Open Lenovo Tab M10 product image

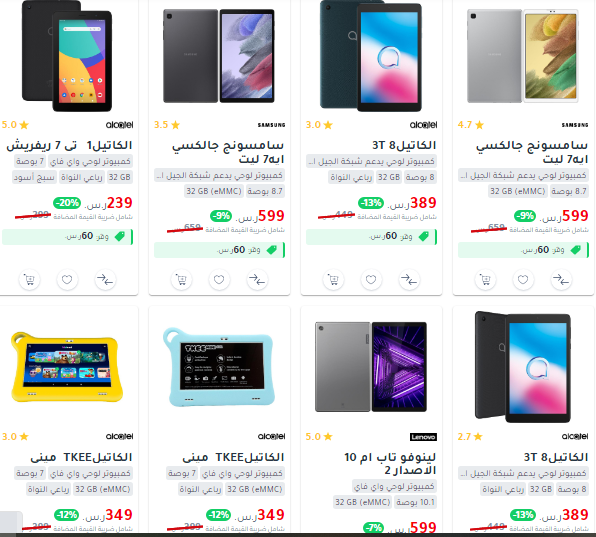point(371,367)
